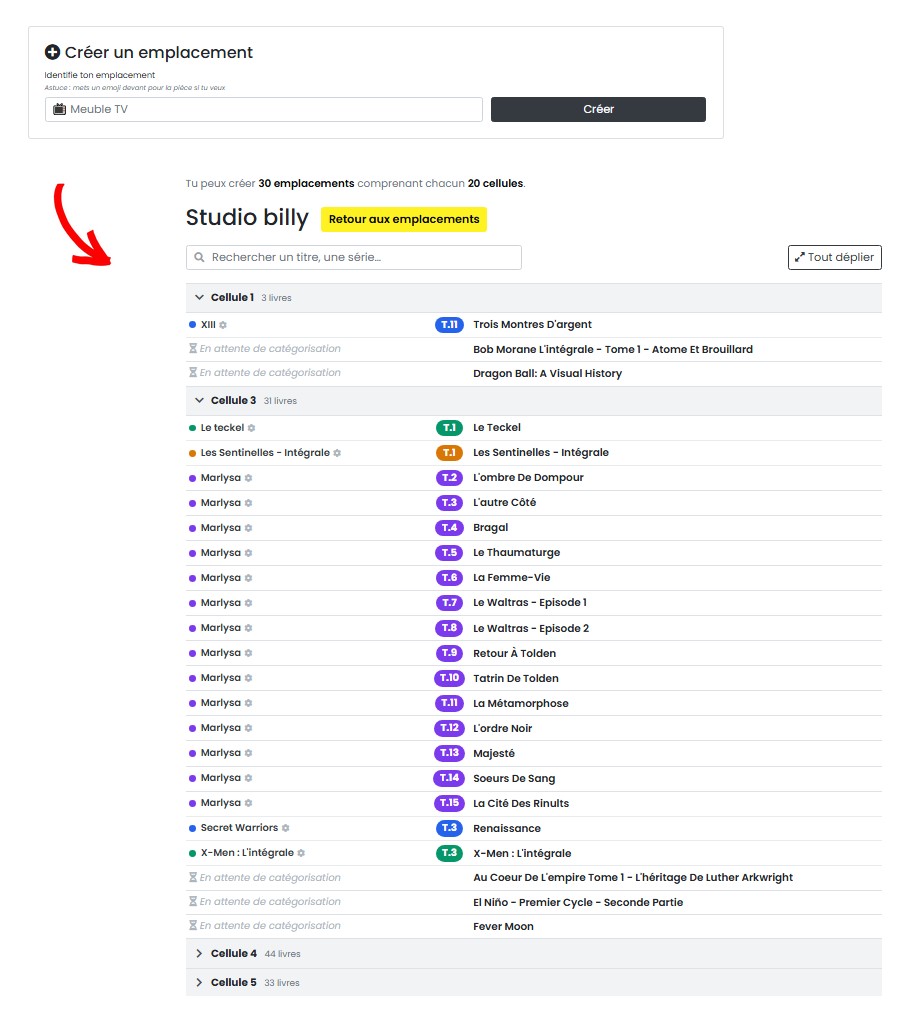Click gear icon on Marlysa row Majesté
911x1009 pixels.
pos(248,753)
